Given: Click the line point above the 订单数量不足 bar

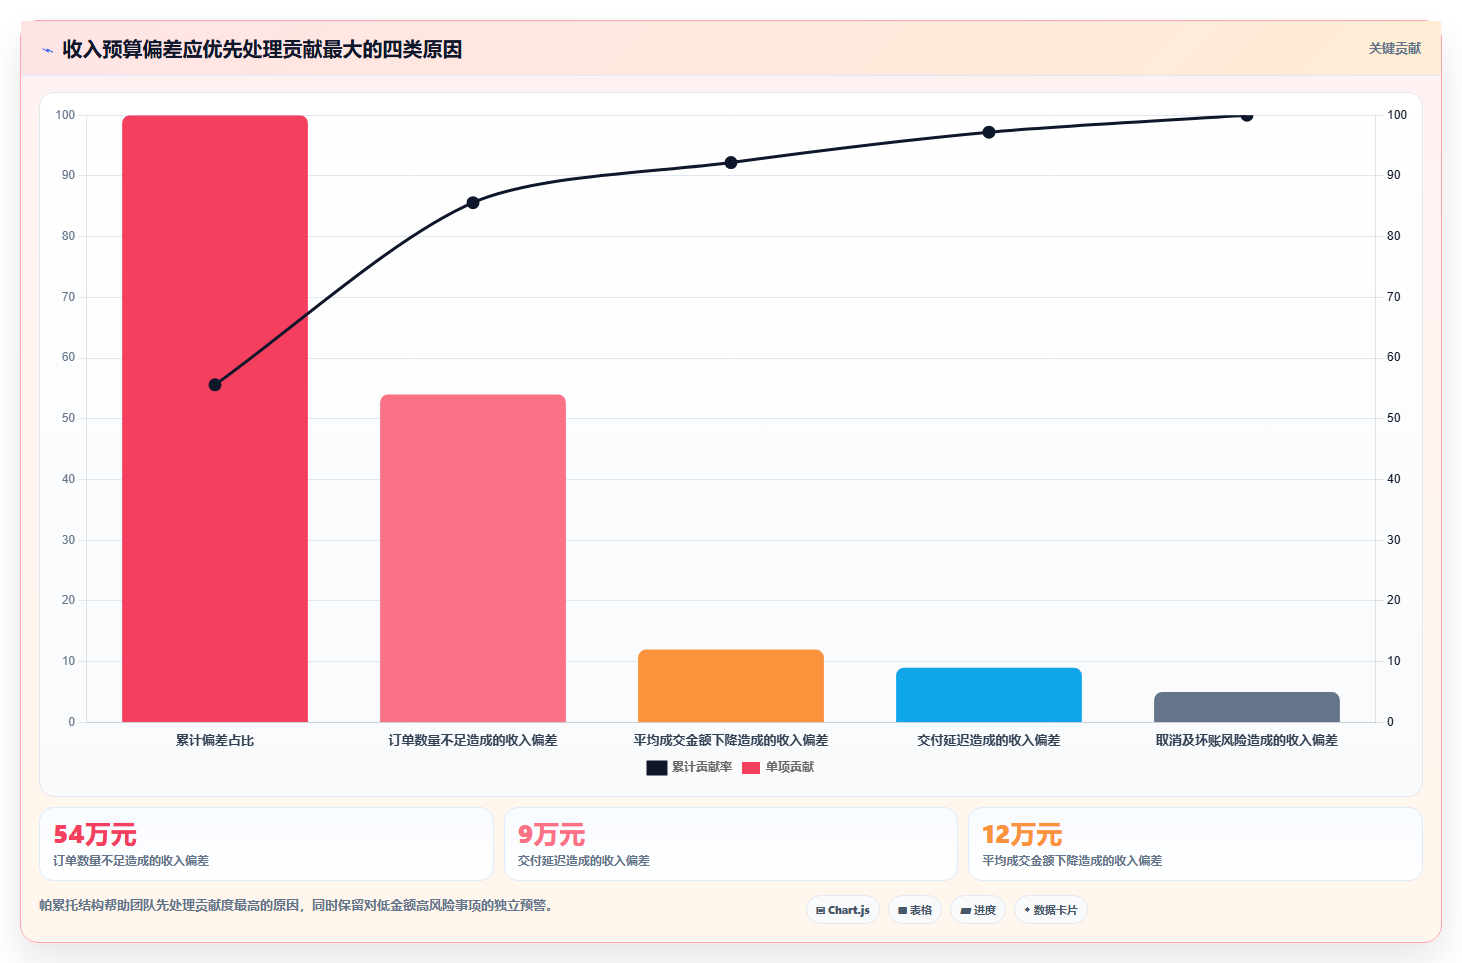Looking at the screenshot, I should click(x=473, y=203).
